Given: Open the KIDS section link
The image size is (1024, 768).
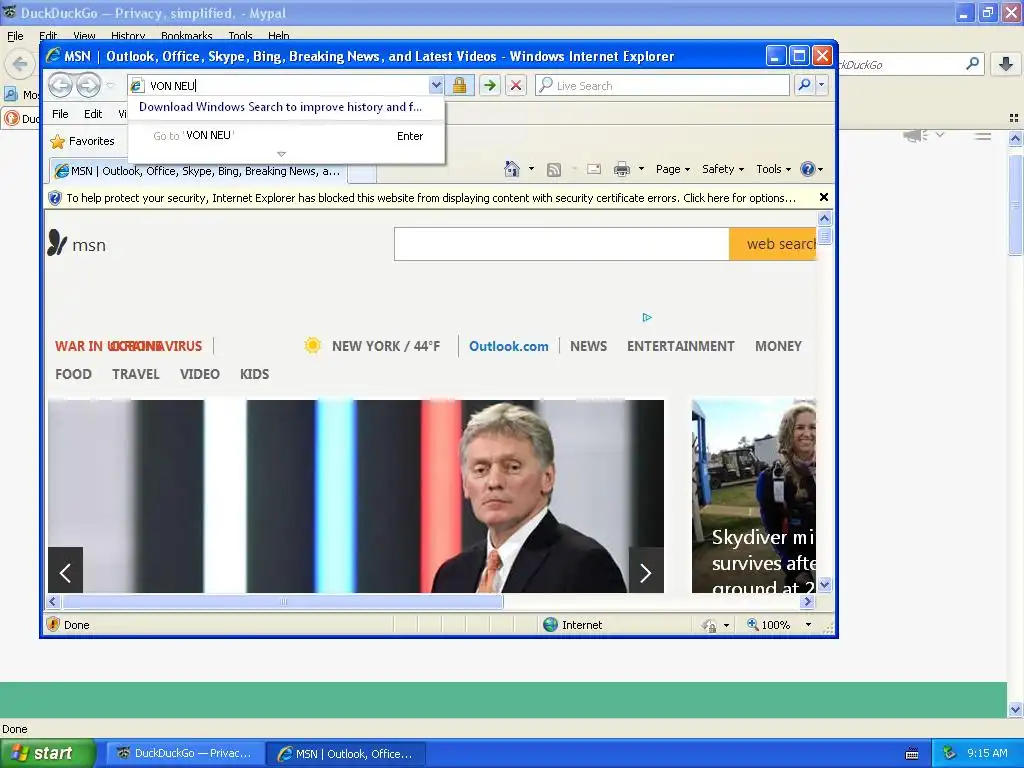Looking at the screenshot, I should (254, 374).
